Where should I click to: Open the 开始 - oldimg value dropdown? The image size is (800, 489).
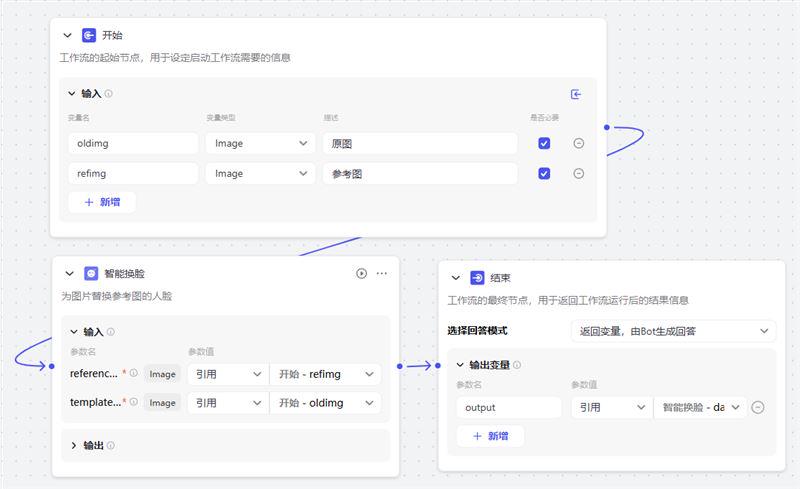(325, 403)
